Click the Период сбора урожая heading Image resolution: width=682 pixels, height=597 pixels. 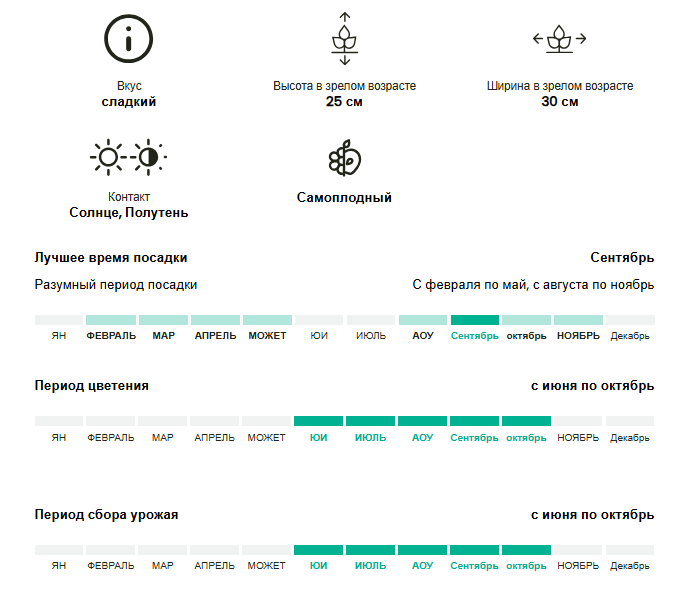[x=107, y=515]
